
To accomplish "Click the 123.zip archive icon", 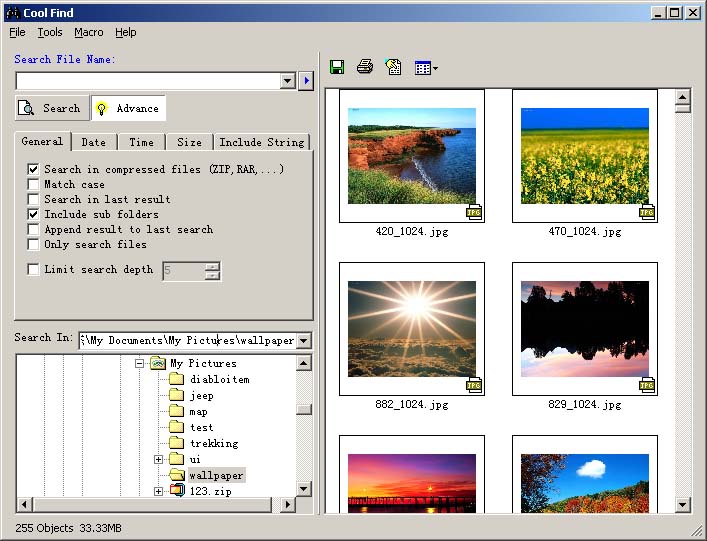I will coord(177,491).
